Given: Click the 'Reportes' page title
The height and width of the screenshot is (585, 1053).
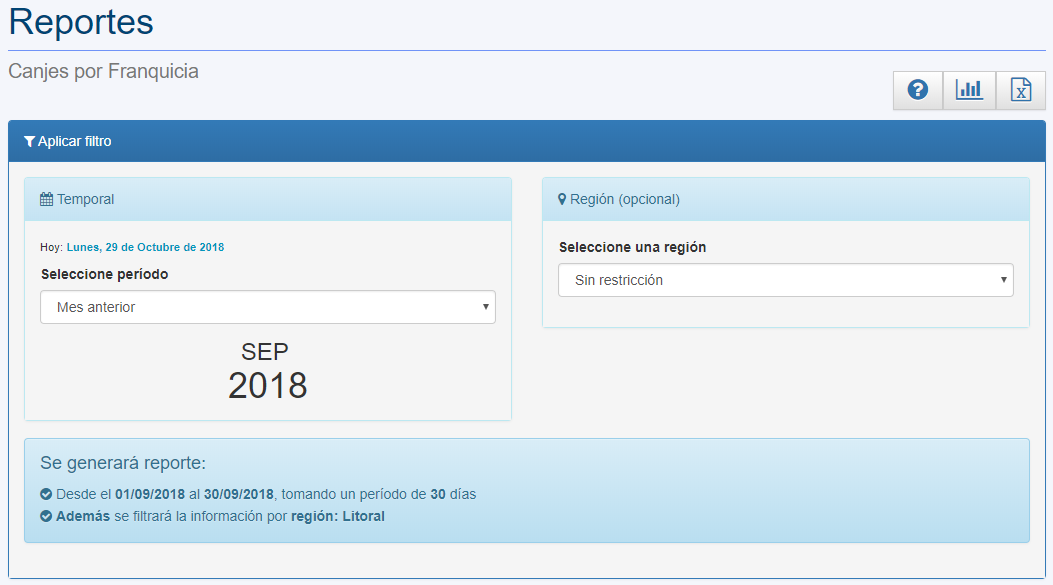Looking at the screenshot, I should 81,22.
